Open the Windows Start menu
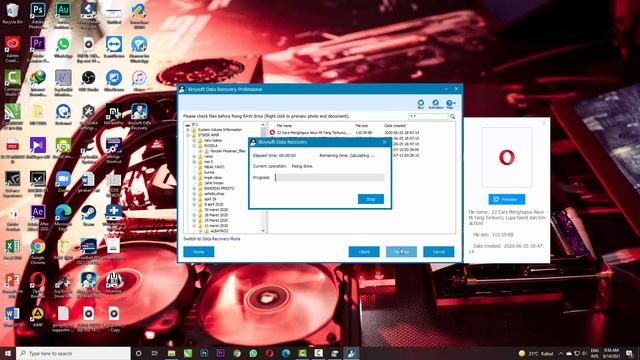This screenshot has width=640, height=360. point(8,353)
